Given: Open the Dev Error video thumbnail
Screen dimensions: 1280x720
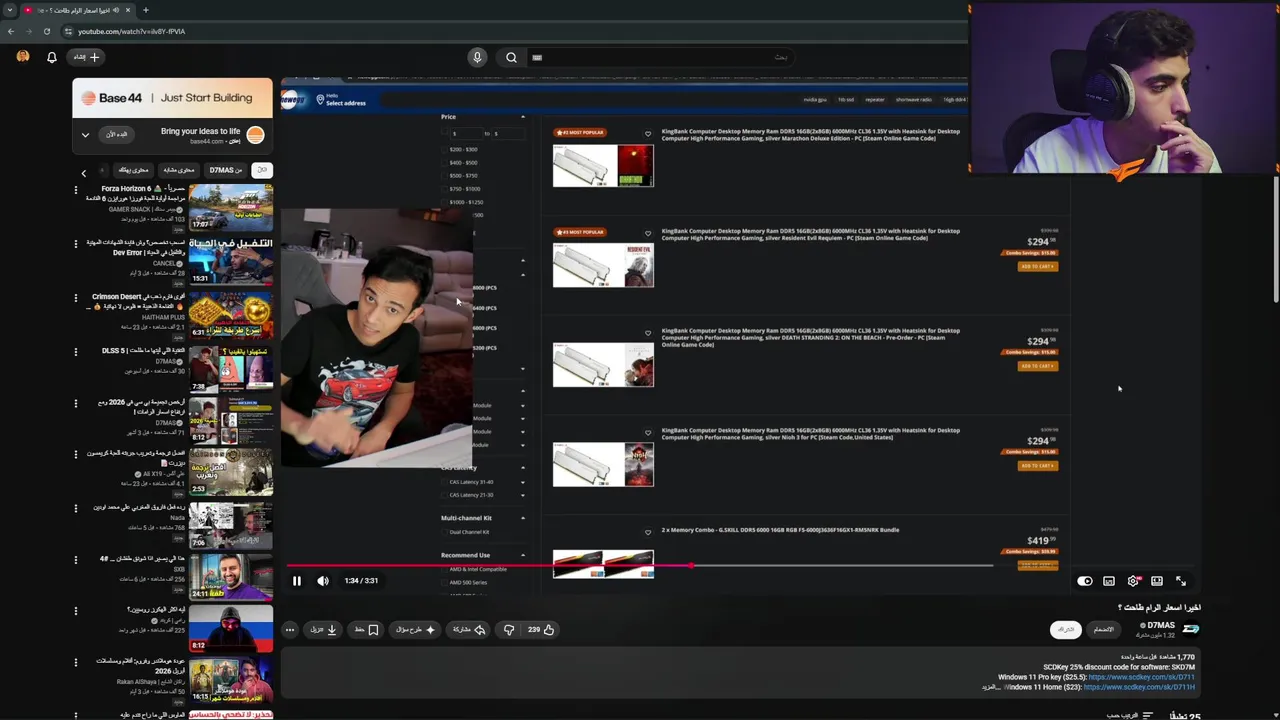Looking at the screenshot, I should coord(231,262).
